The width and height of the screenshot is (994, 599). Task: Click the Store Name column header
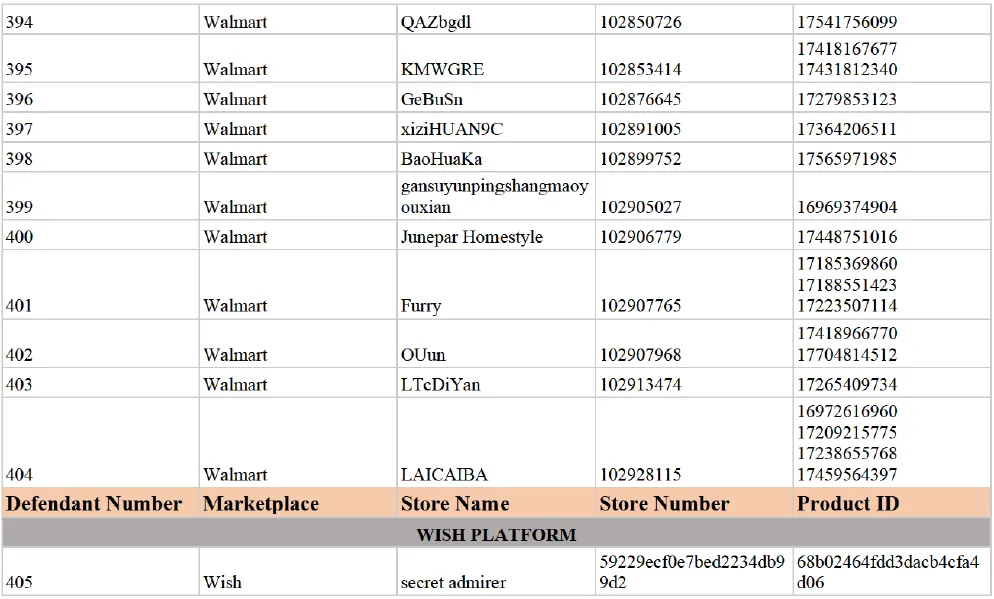[x=455, y=504]
